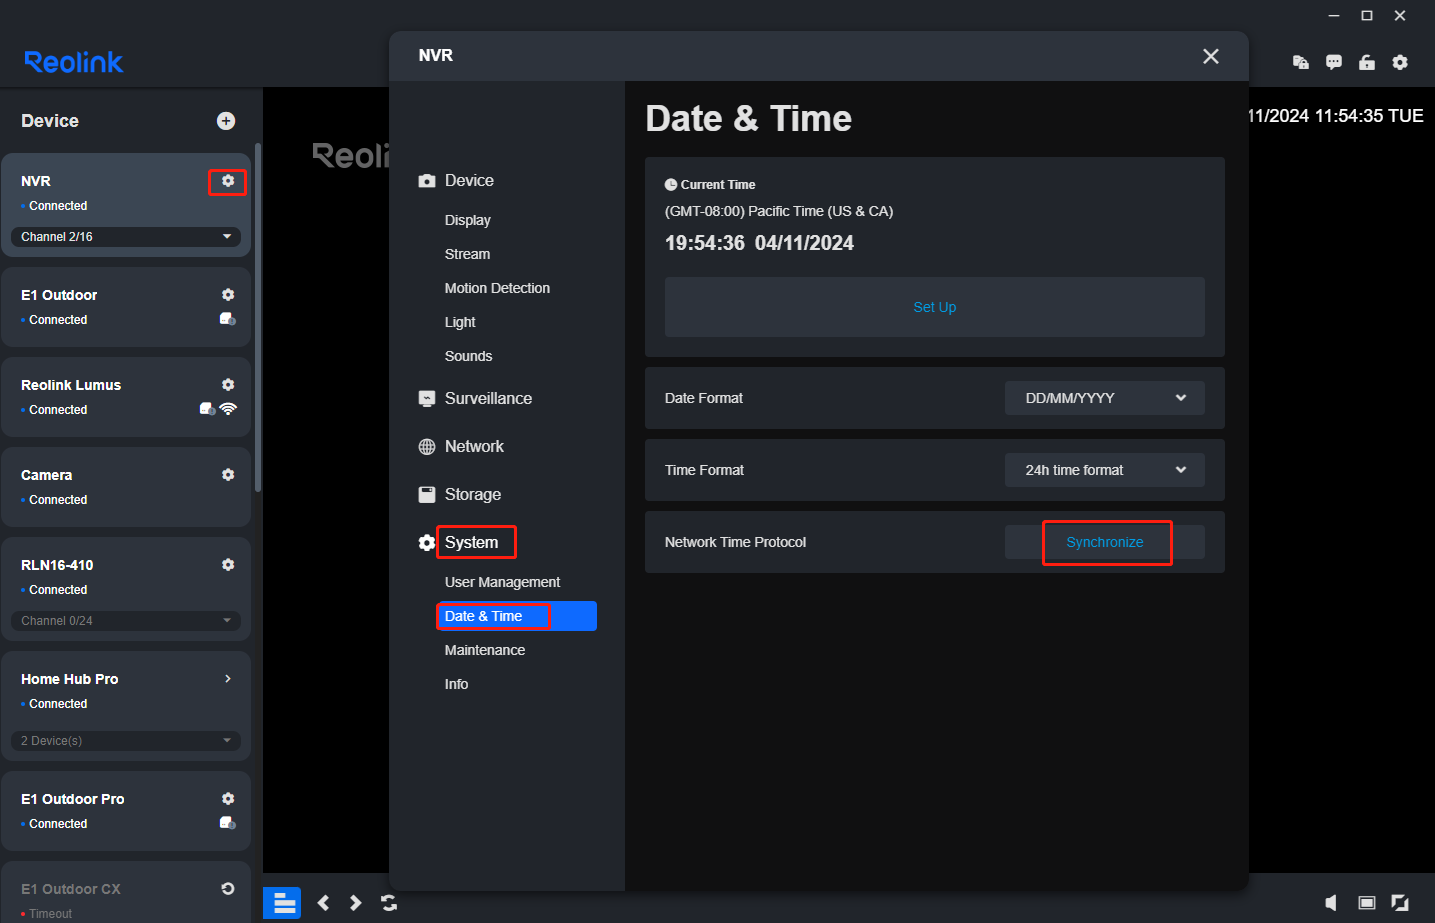The height and width of the screenshot is (923, 1435).
Task: Click the Synchronize button
Action: (x=1104, y=542)
